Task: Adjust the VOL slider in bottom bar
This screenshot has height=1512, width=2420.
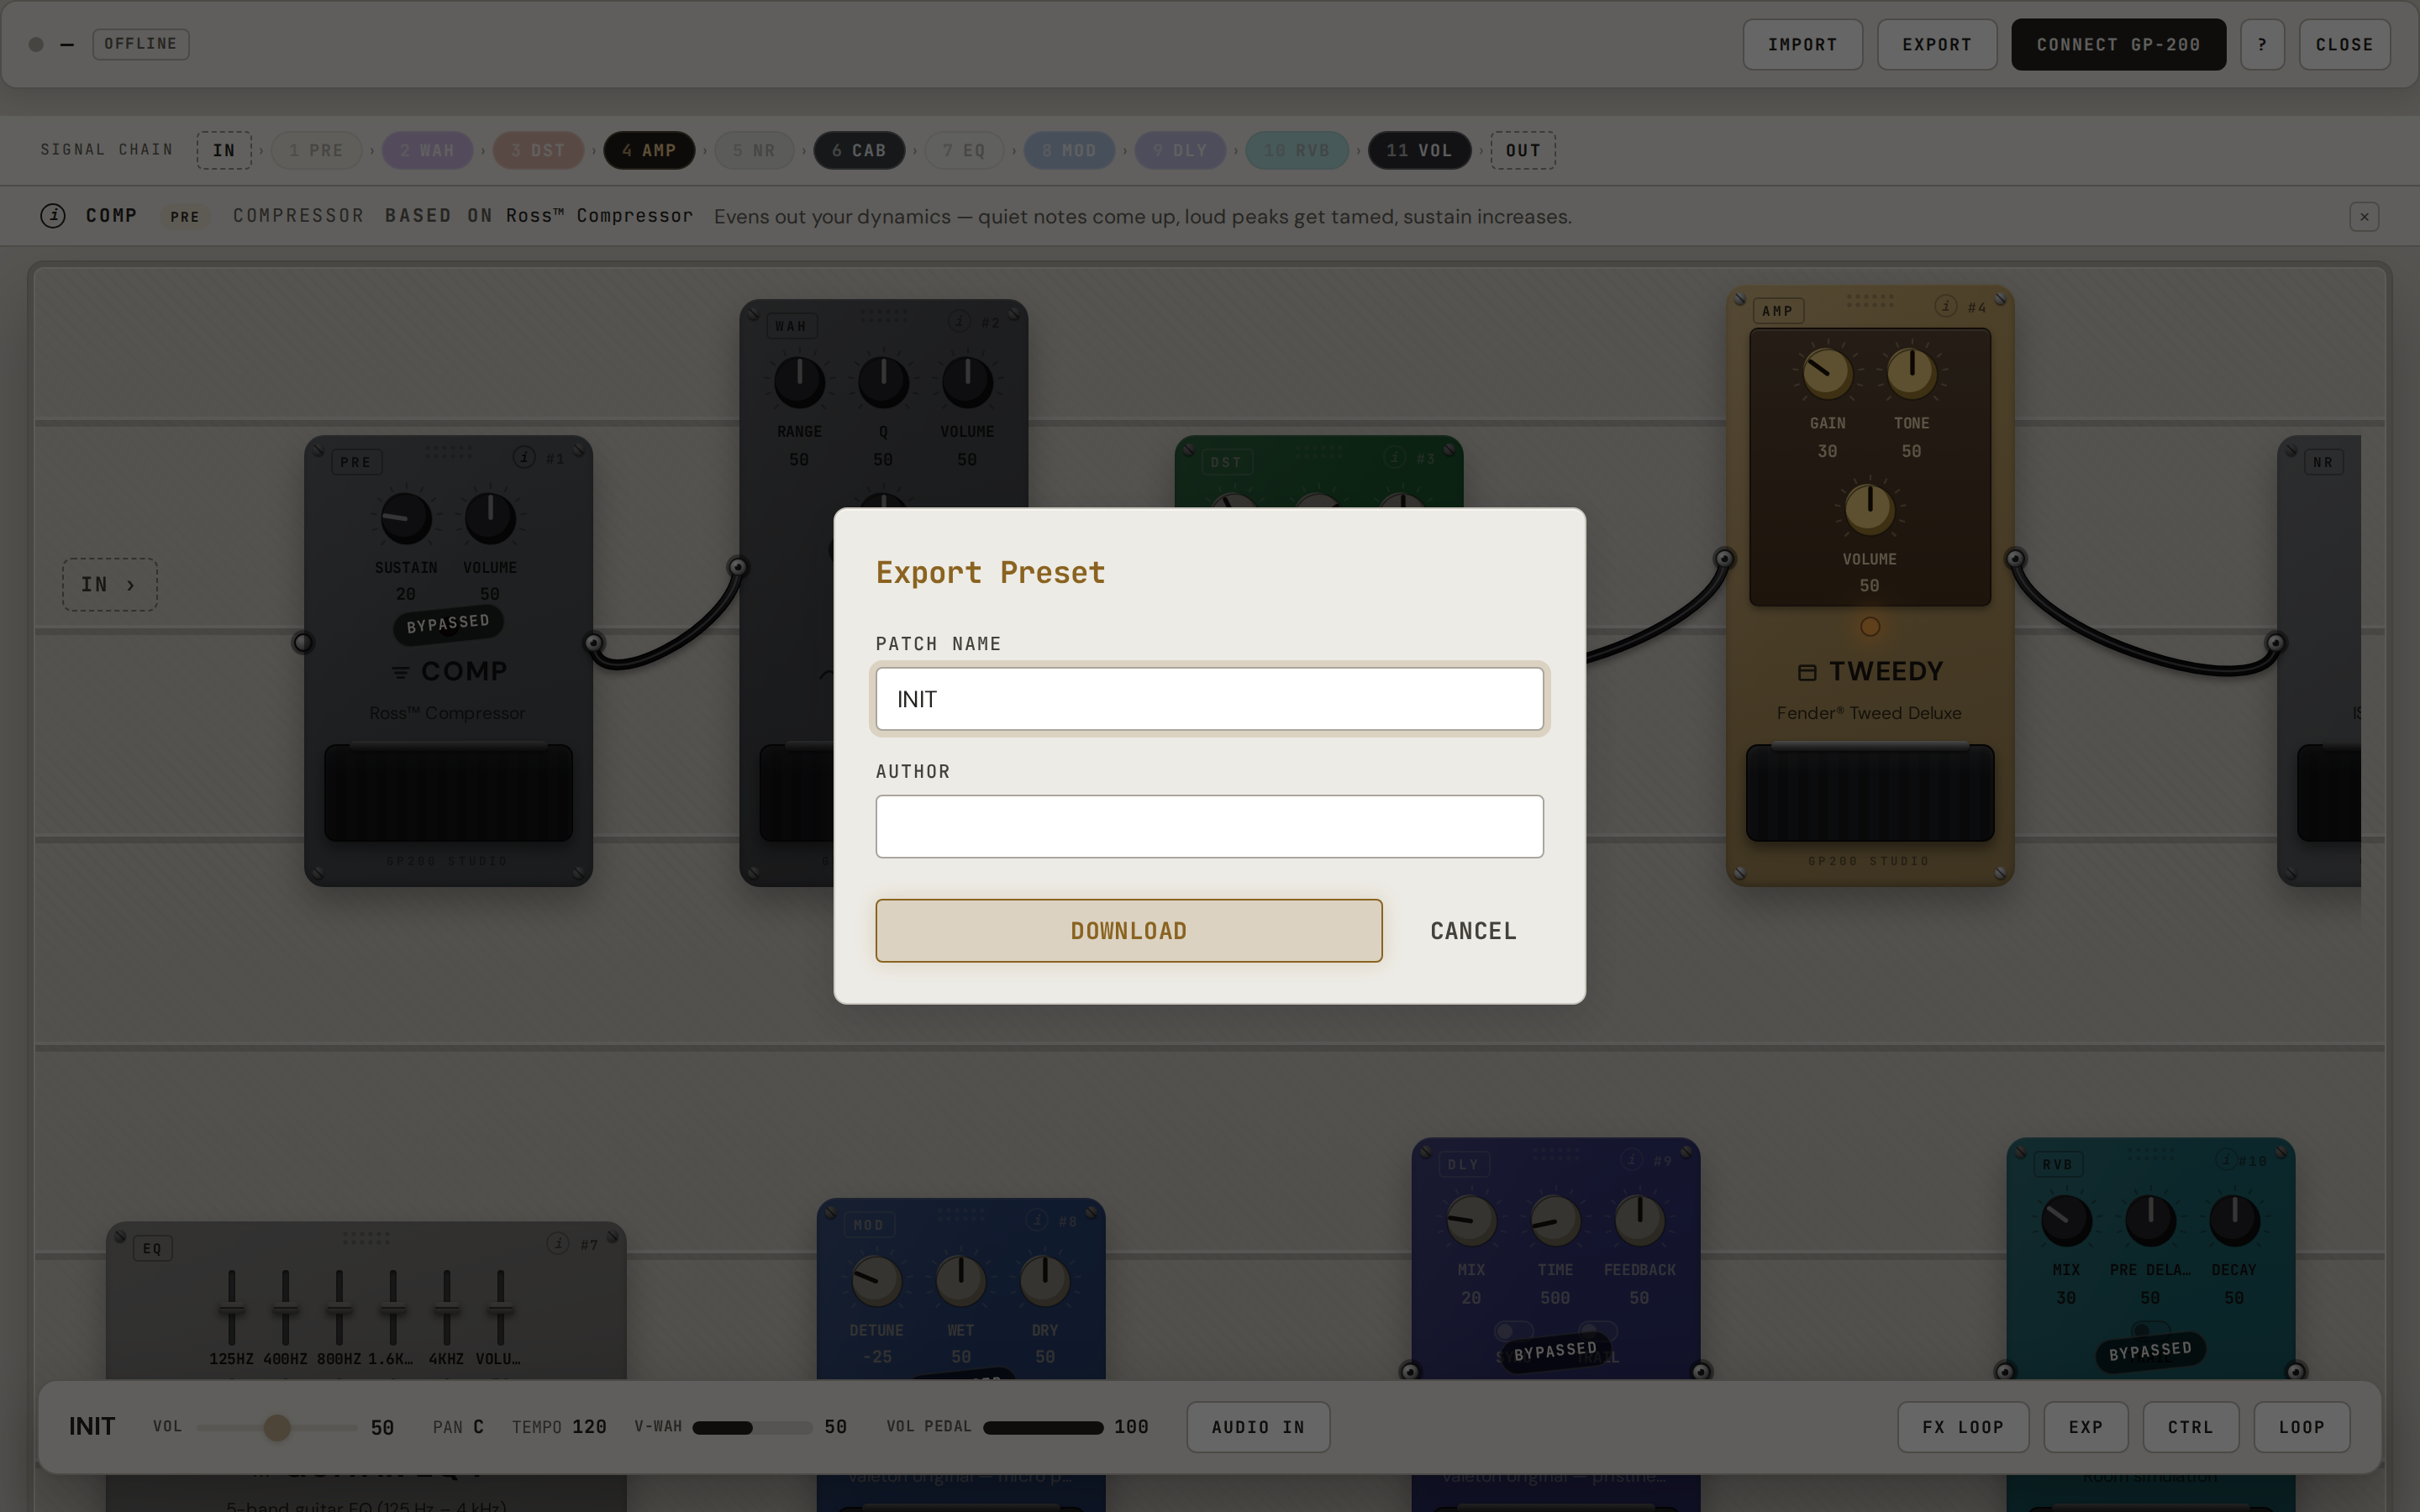Action: [277, 1427]
